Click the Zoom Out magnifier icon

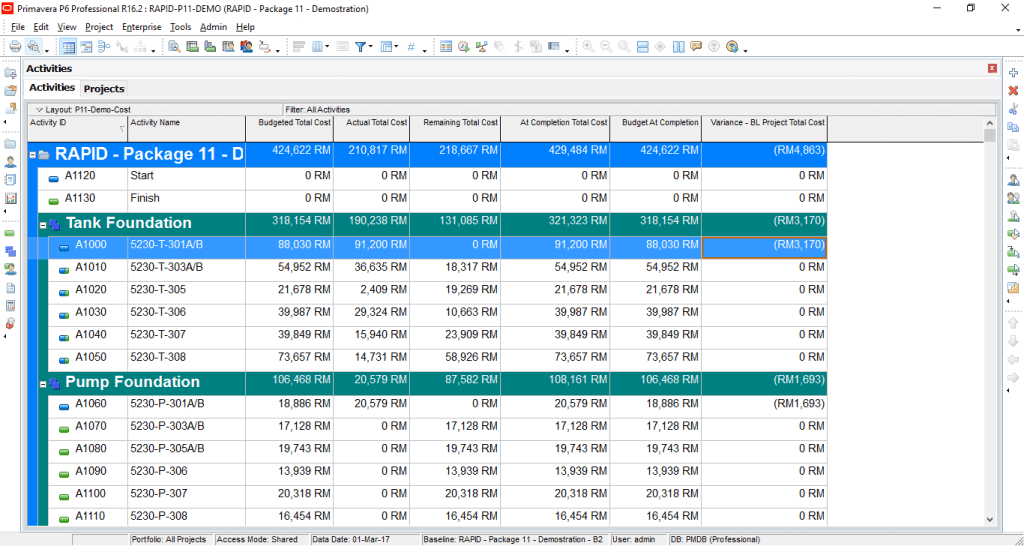coord(606,46)
